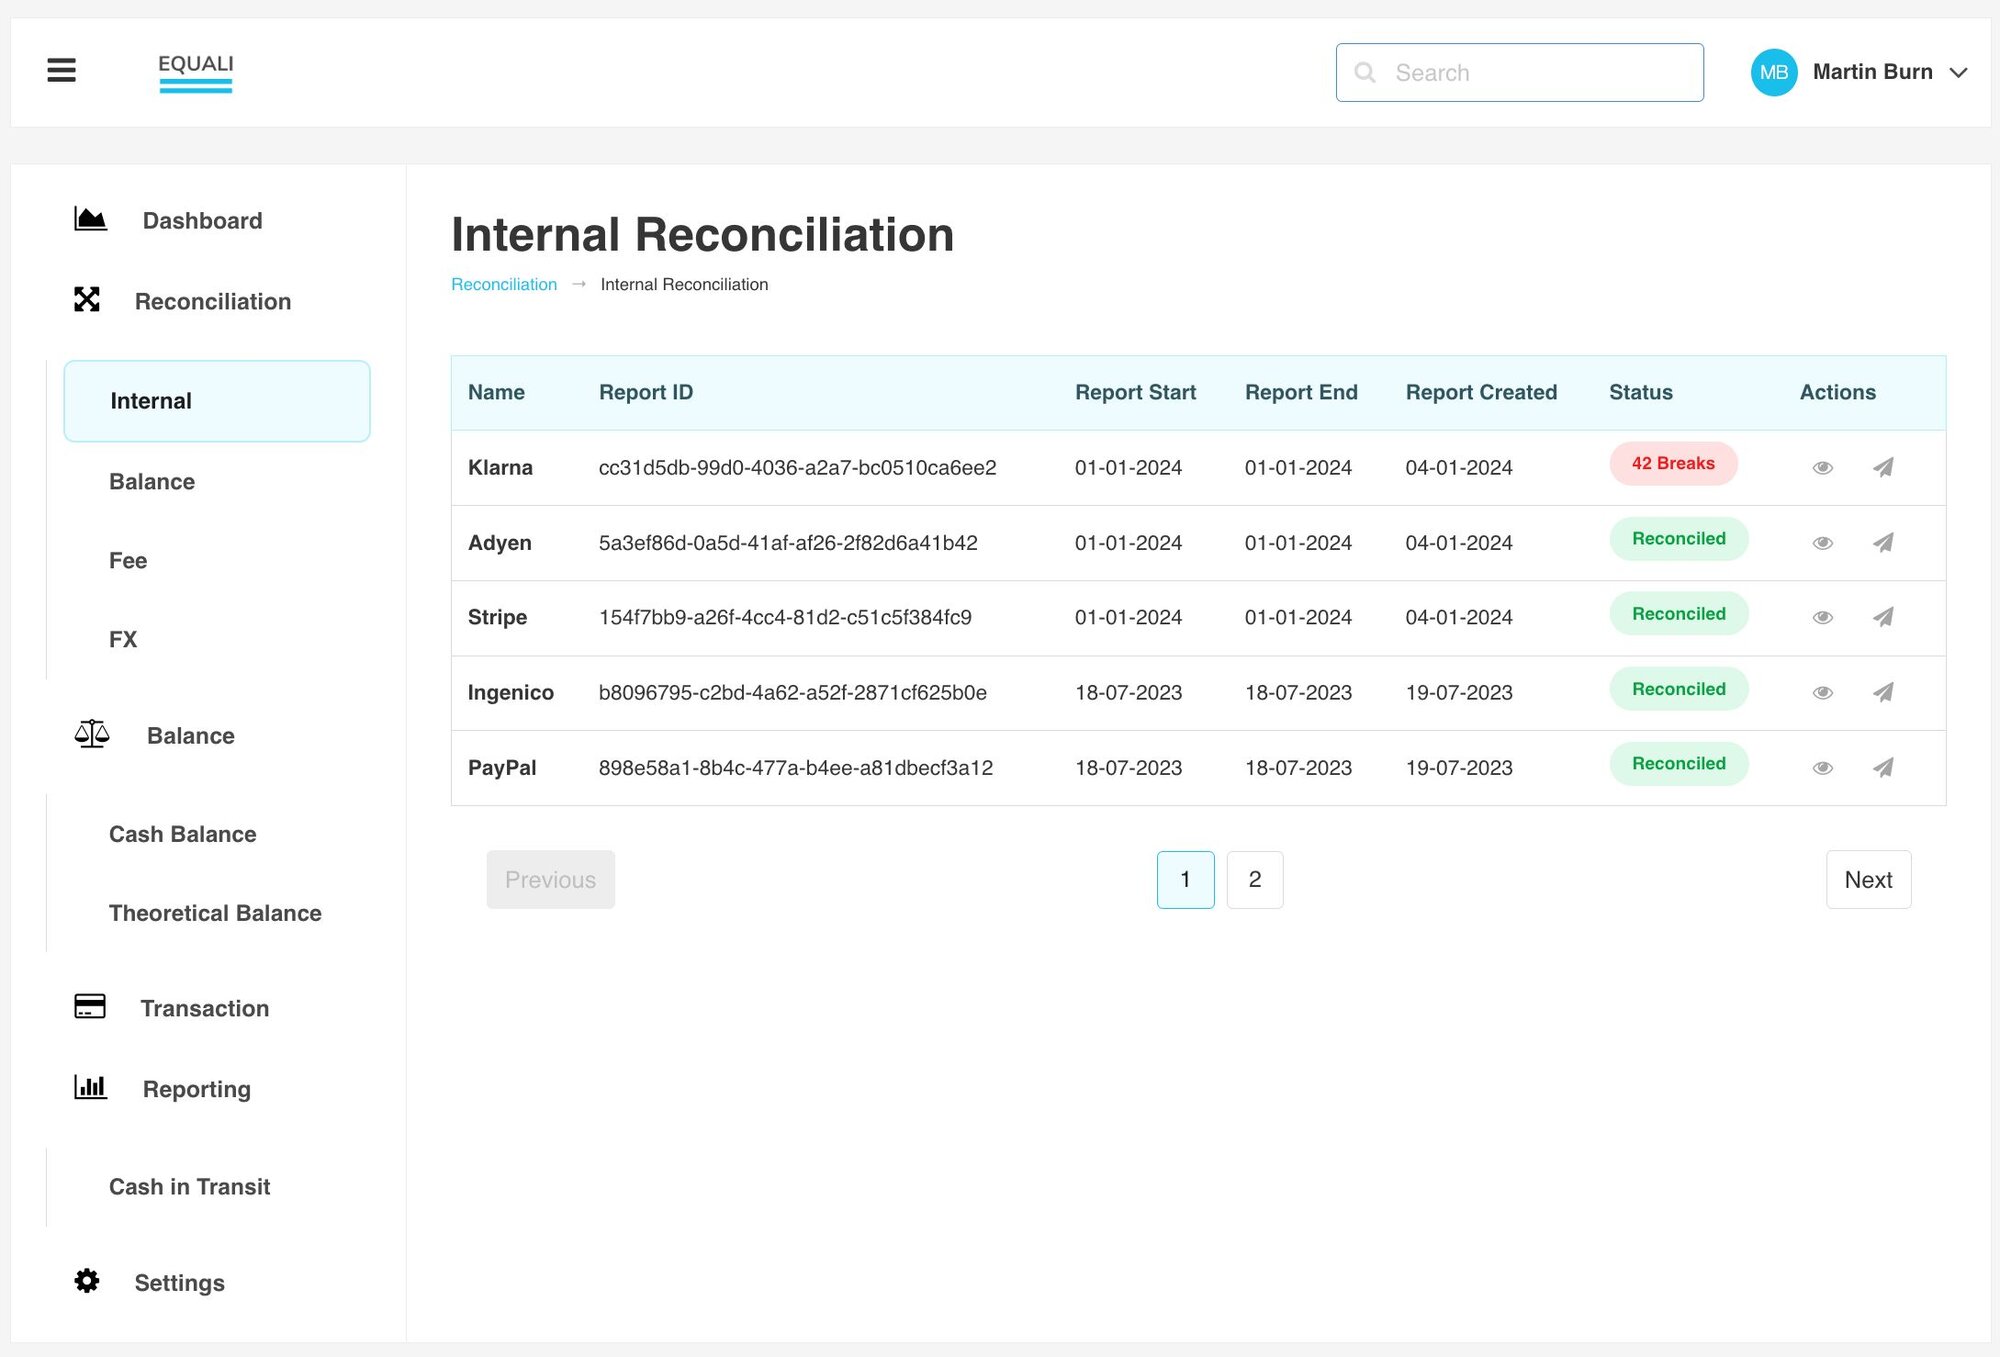The width and height of the screenshot is (2000, 1357).
Task: Click the Dashboard chart icon
Action: 90,219
